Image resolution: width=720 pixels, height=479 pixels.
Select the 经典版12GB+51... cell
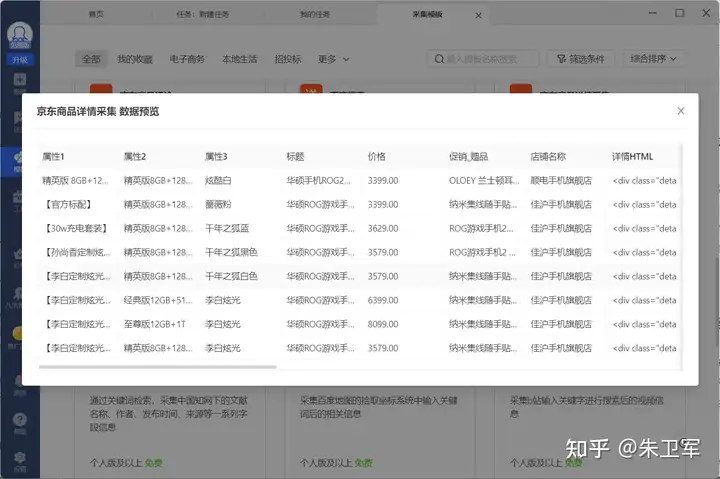pos(158,300)
